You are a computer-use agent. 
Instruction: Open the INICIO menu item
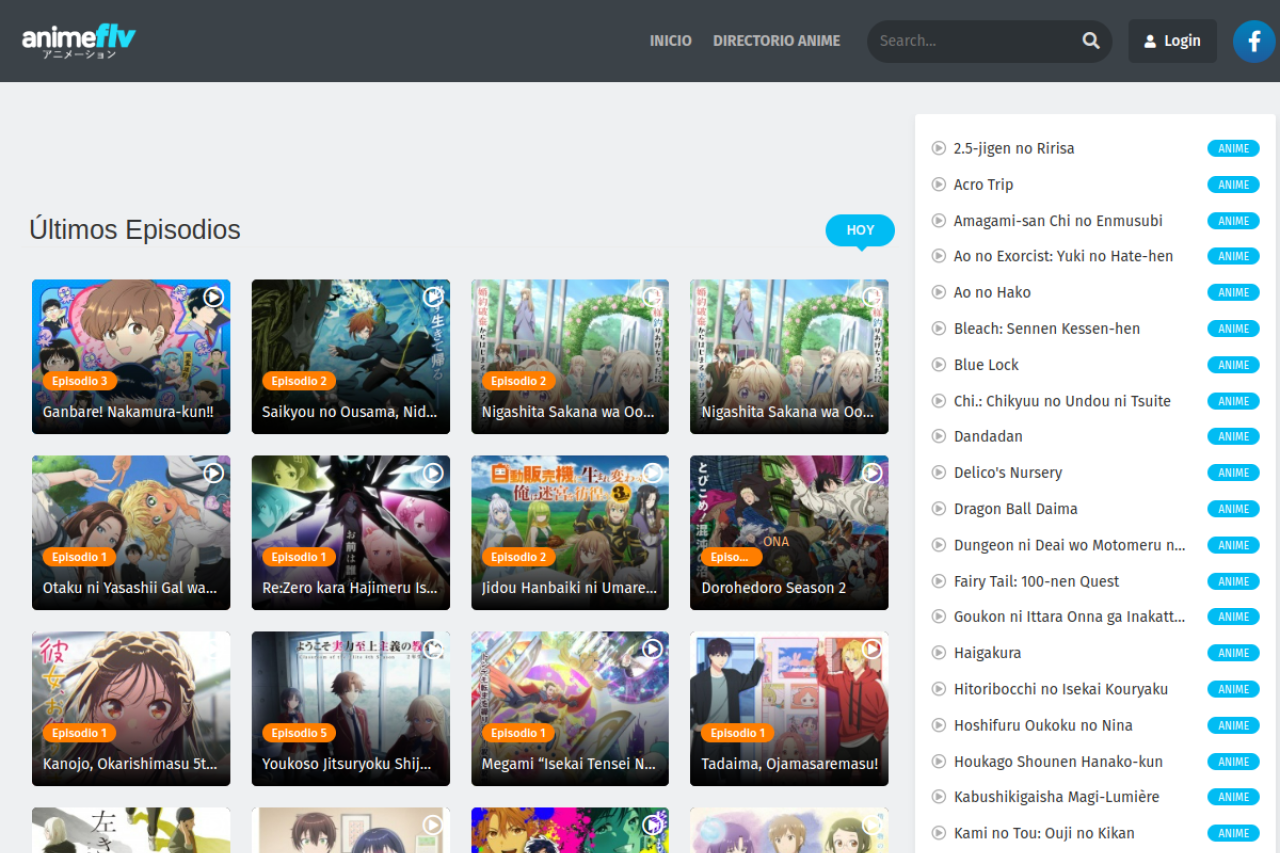pos(670,41)
